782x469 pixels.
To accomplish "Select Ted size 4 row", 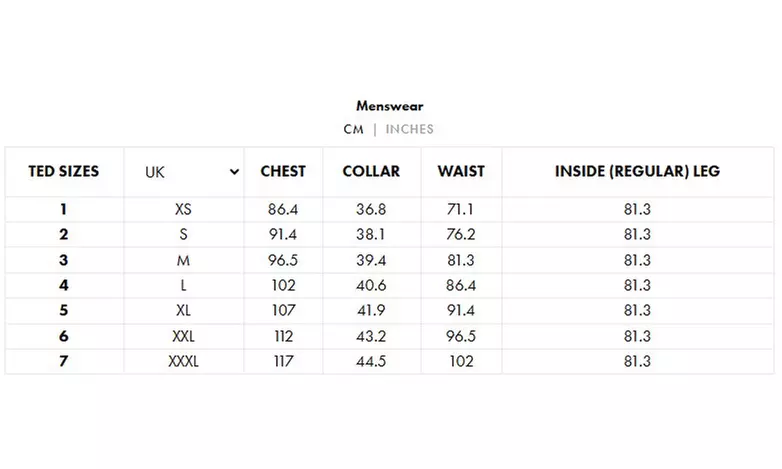I will [x=64, y=285].
